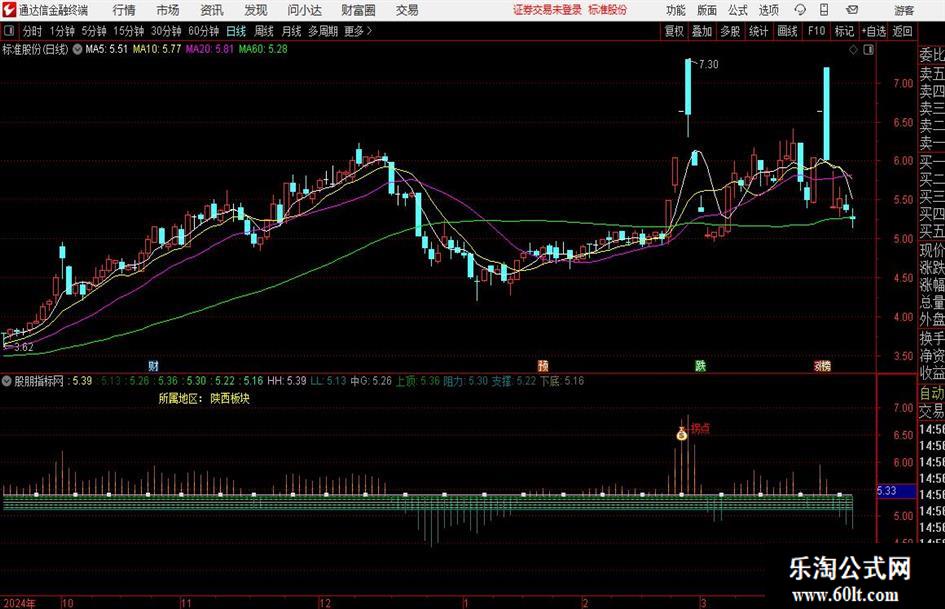The width and height of the screenshot is (945, 609).
Task: Click the 陕西板块 region label
Action: (230, 399)
